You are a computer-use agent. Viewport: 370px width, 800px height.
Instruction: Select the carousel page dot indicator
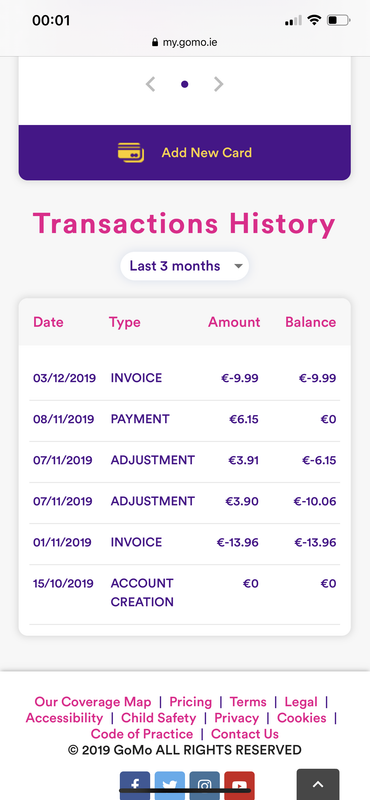tap(185, 84)
